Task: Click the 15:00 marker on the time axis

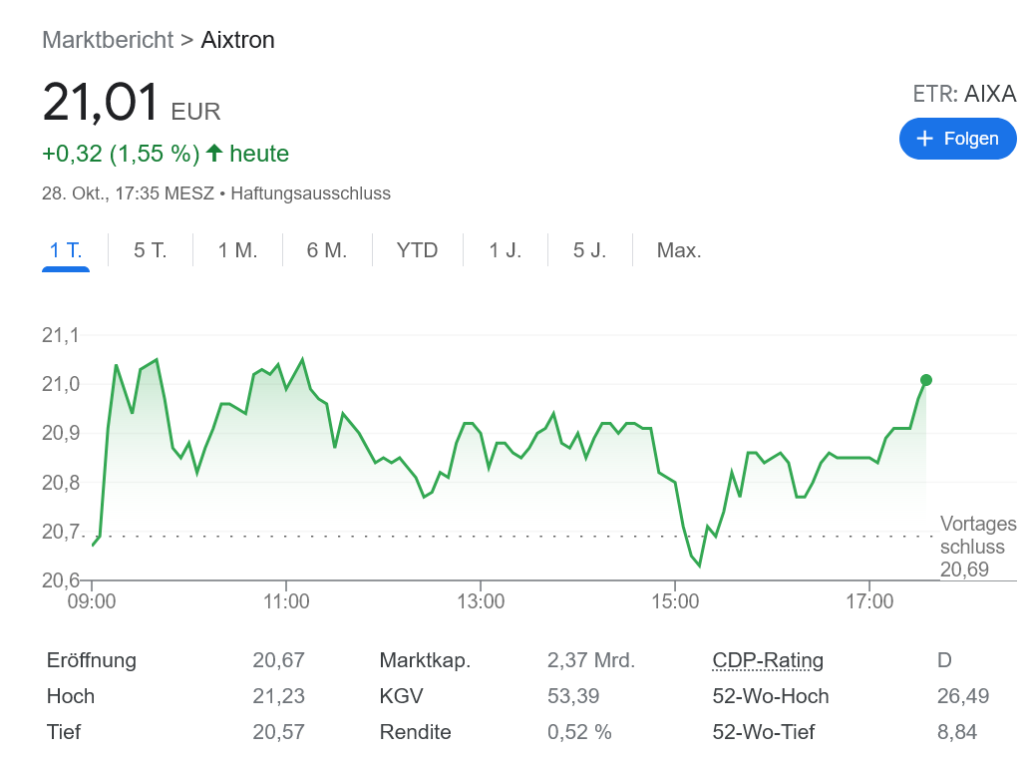Action: pyautogui.click(x=675, y=602)
